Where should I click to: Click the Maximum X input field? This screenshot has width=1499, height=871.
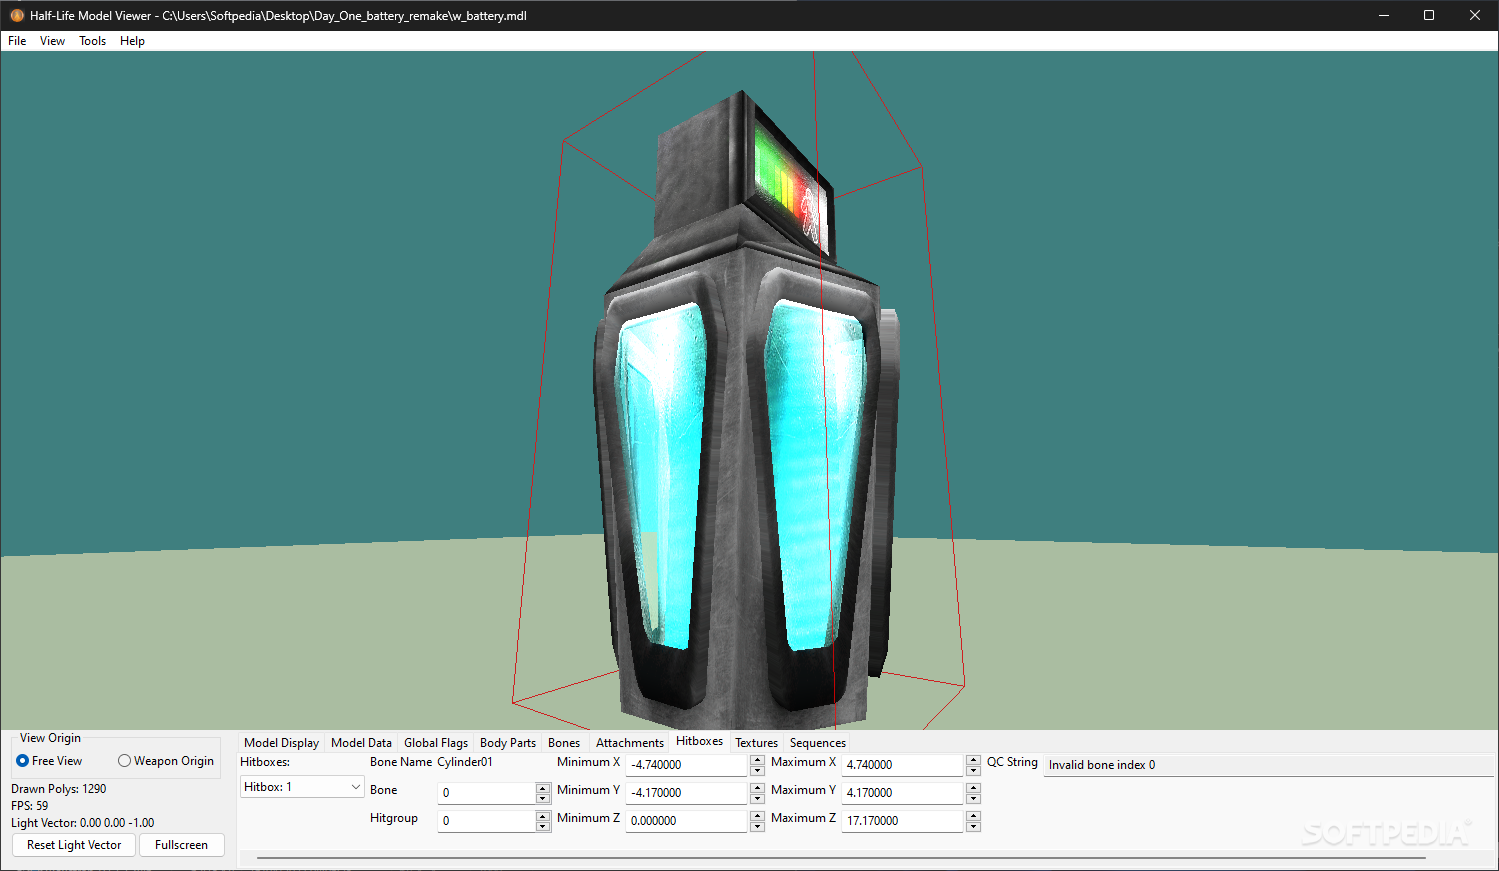904,765
